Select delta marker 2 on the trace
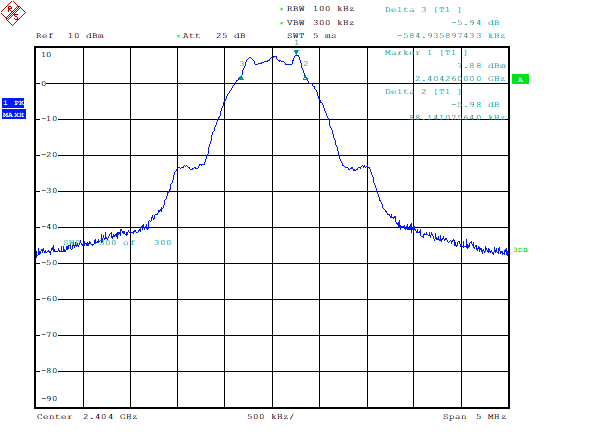605x445 pixels. pyautogui.click(x=305, y=79)
